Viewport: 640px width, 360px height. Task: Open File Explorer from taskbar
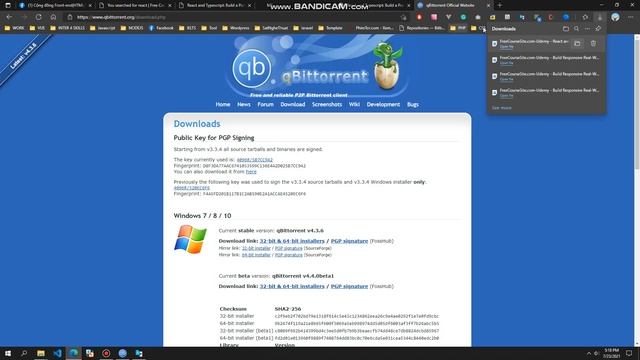click(41, 353)
